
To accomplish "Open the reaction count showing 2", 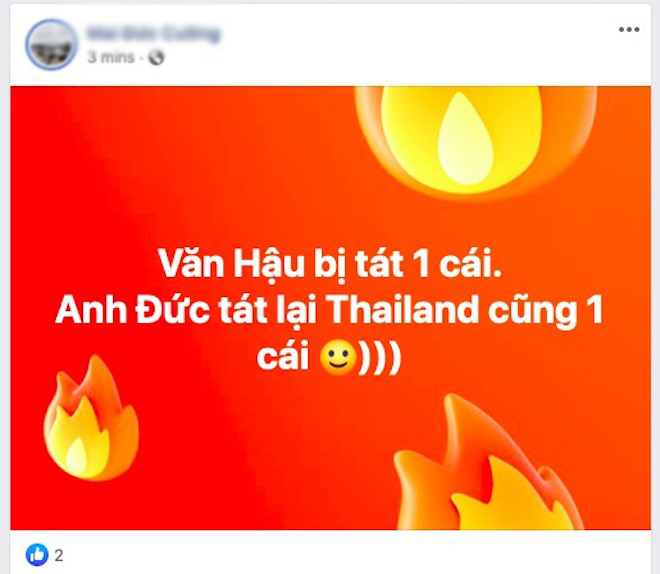I will [59, 555].
